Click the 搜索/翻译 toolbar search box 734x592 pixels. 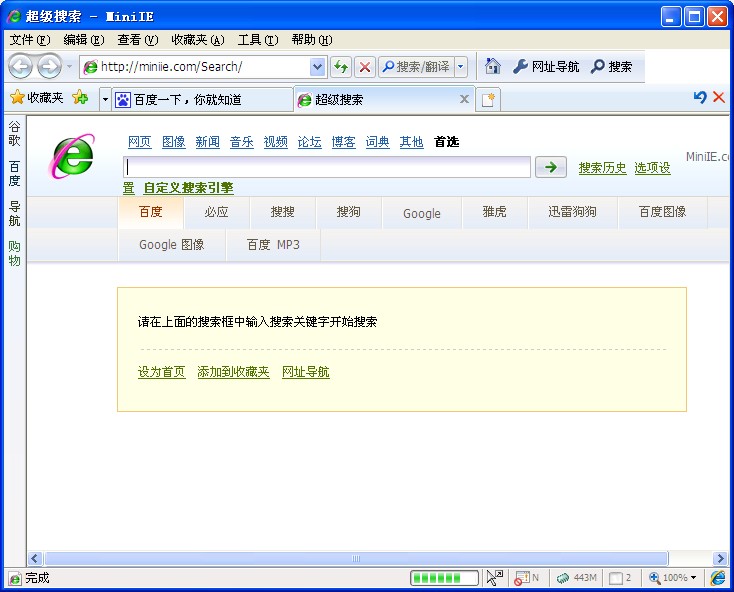[416, 67]
